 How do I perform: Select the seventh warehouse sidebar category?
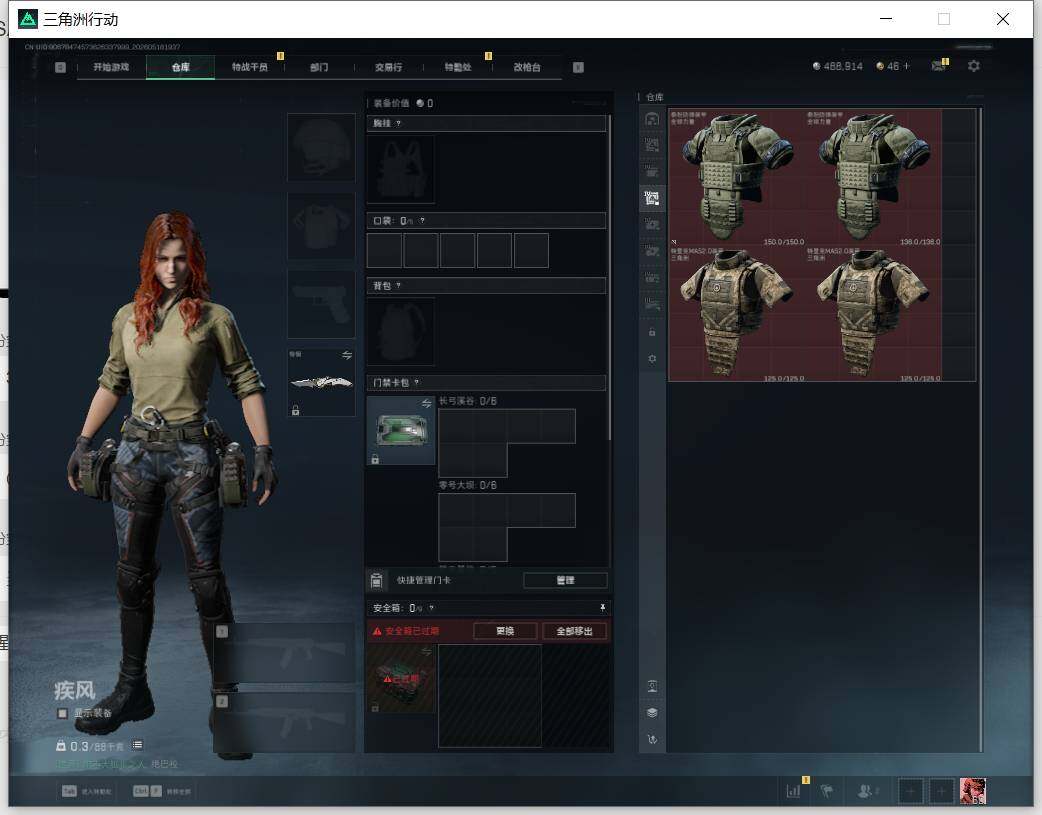652,278
